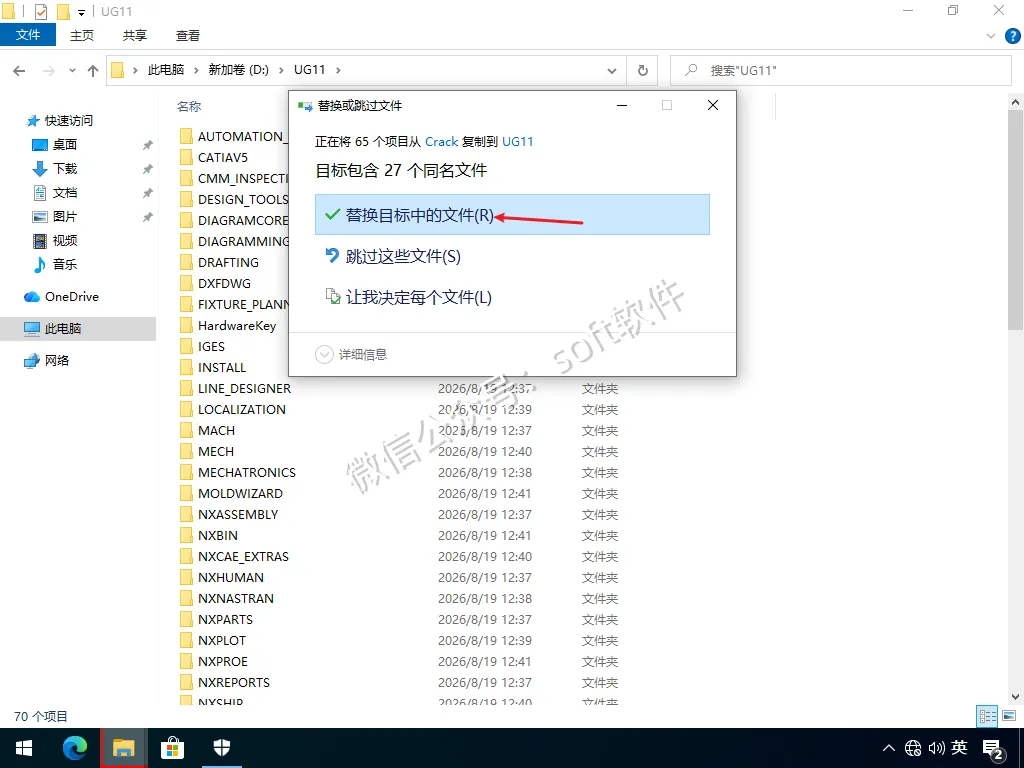This screenshot has width=1024, height=768.
Task: Select the IGES folder
Action: (211, 346)
